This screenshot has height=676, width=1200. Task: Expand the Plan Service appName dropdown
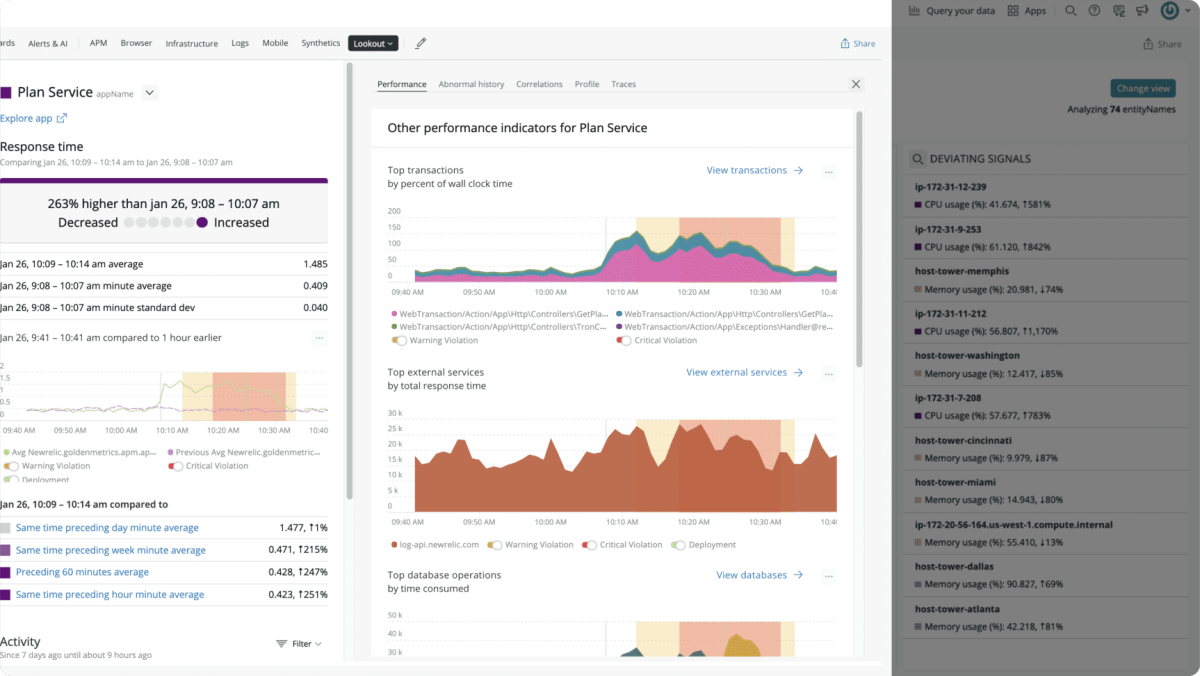(x=149, y=93)
